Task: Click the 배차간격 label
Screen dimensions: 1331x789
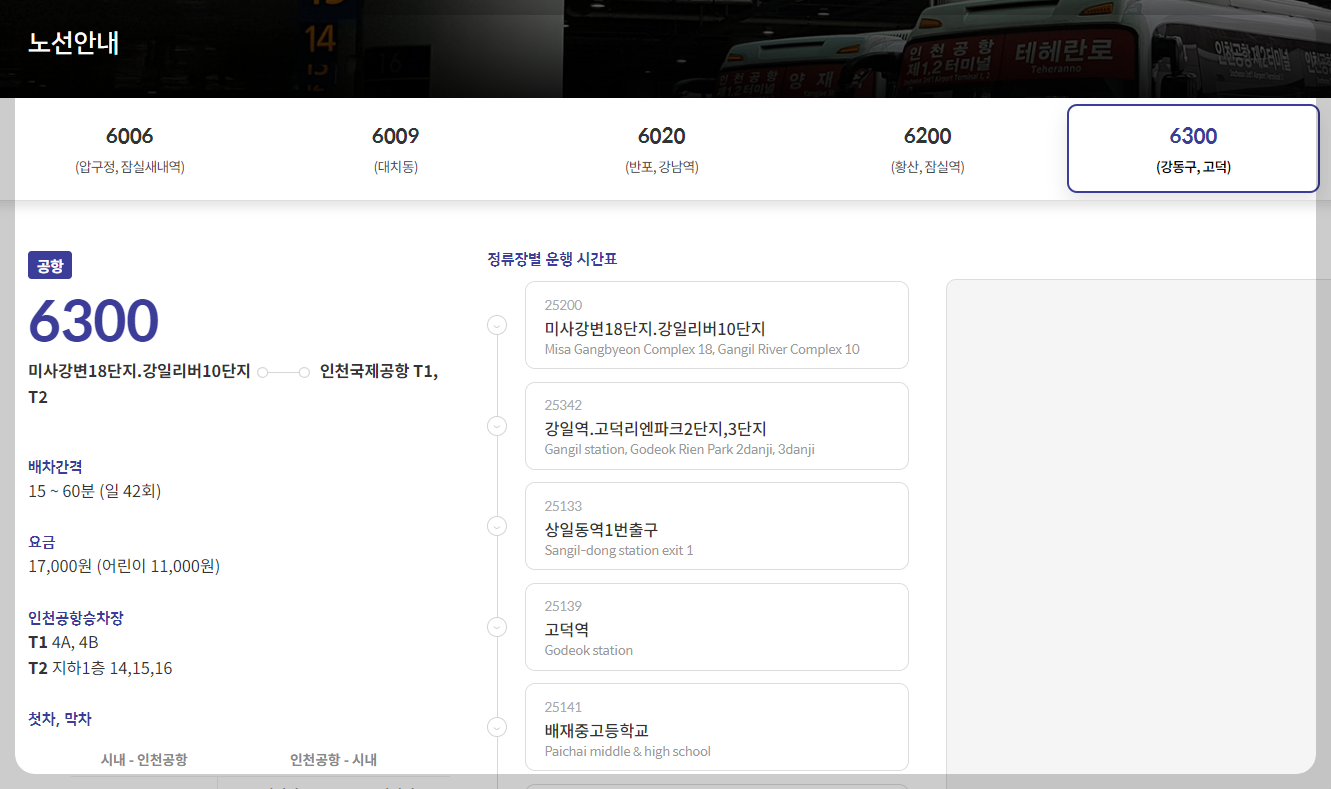Action: [55, 467]
